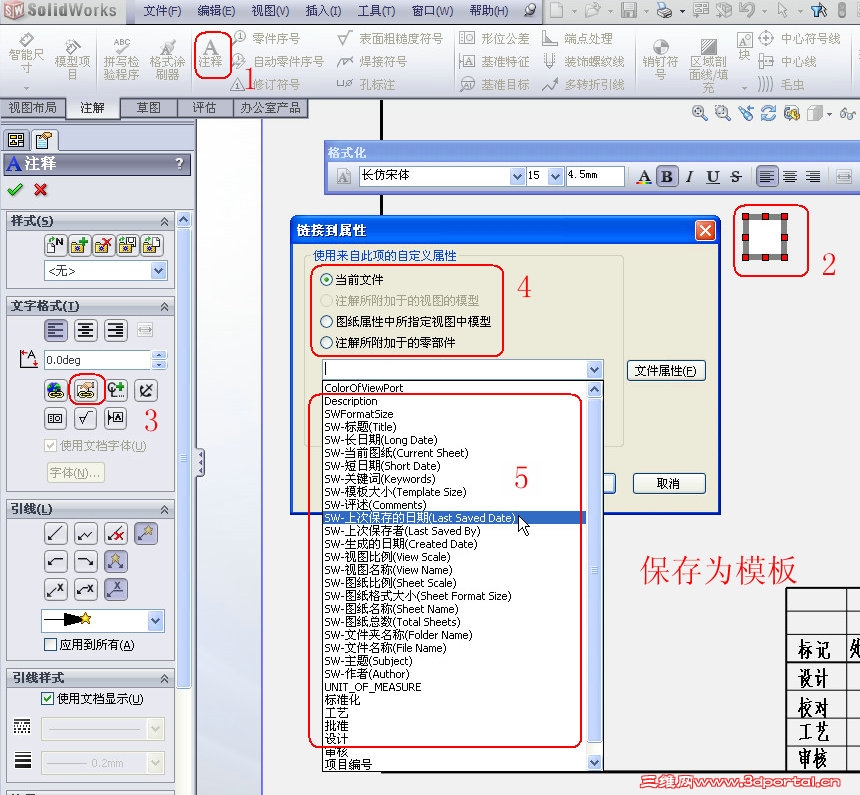Insert Surface Finish symbol (表面粗糙度符号)
Screen dimensions: 860x795
pos(390,38)
